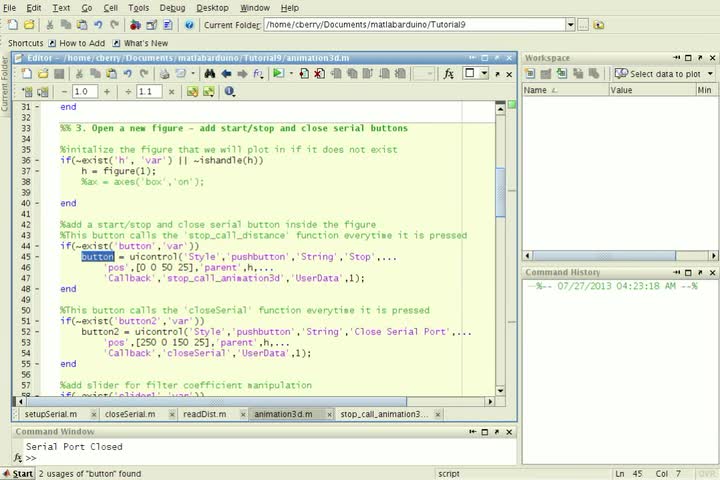Open the Debug menu
720x480 pixels.
pyautogui.click(x=173, y=8)
